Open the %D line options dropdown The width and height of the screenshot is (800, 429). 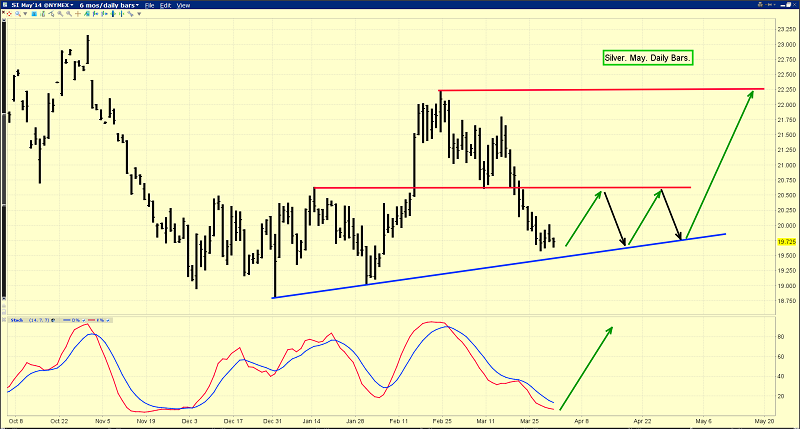pos(84,320)
